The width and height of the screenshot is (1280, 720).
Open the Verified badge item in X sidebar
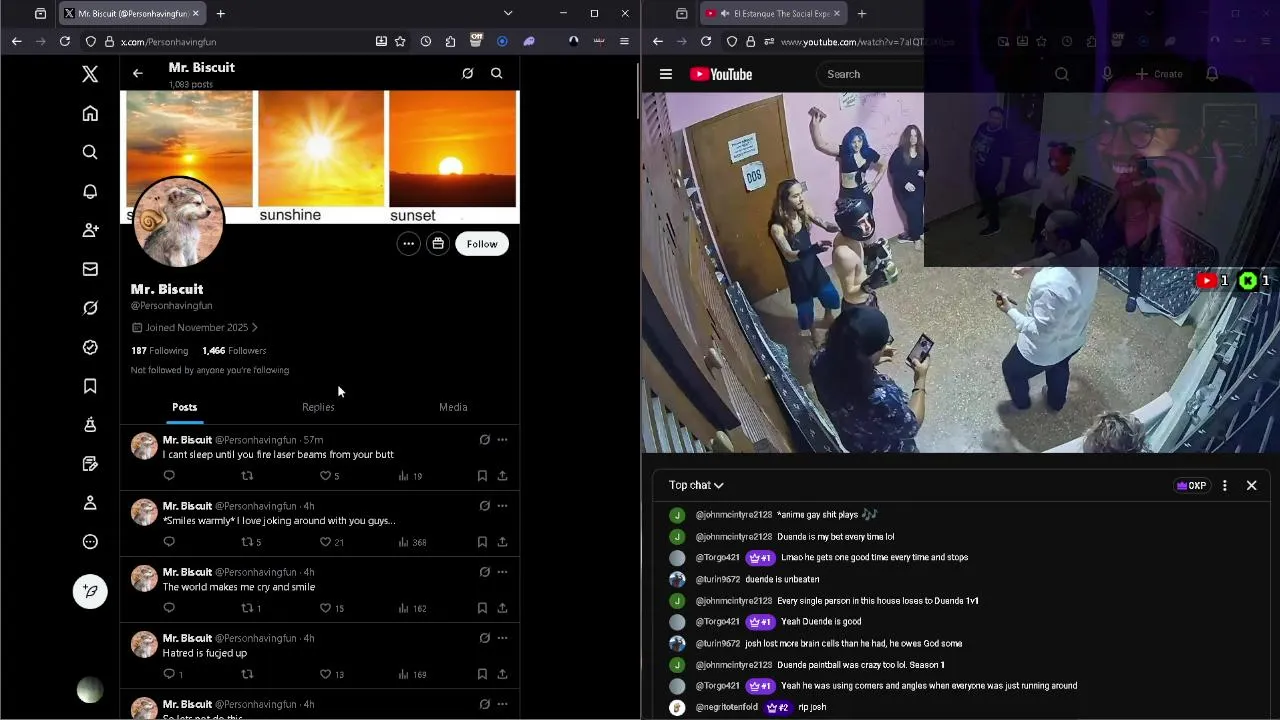pos(90,347)
